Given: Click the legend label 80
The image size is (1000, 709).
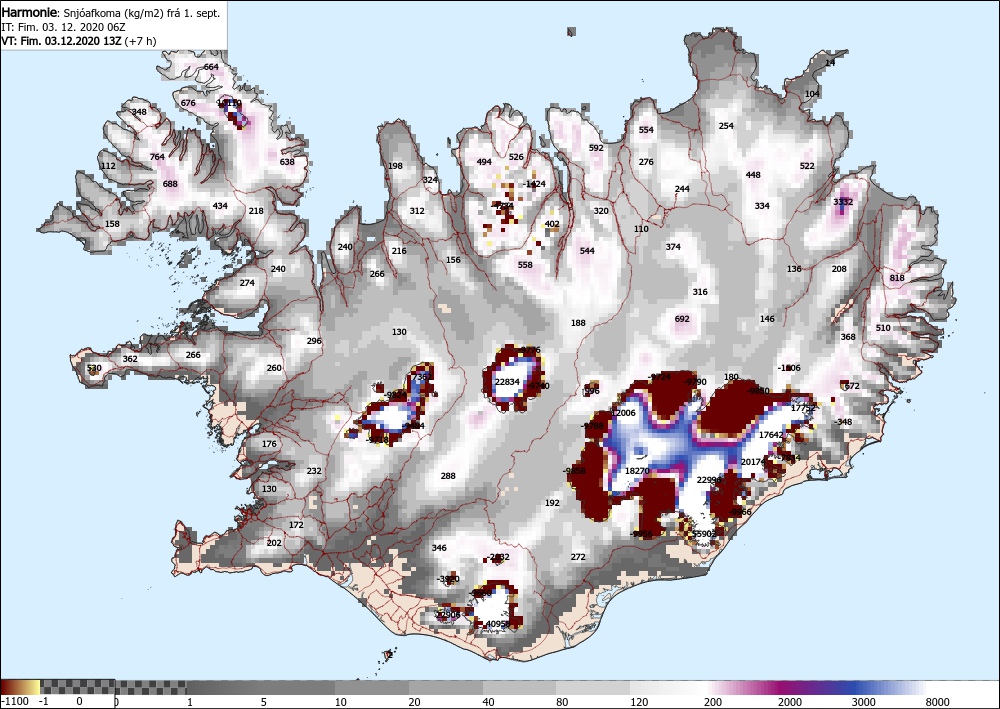Looking at the screenshot, I should click(x=562, y=702).
